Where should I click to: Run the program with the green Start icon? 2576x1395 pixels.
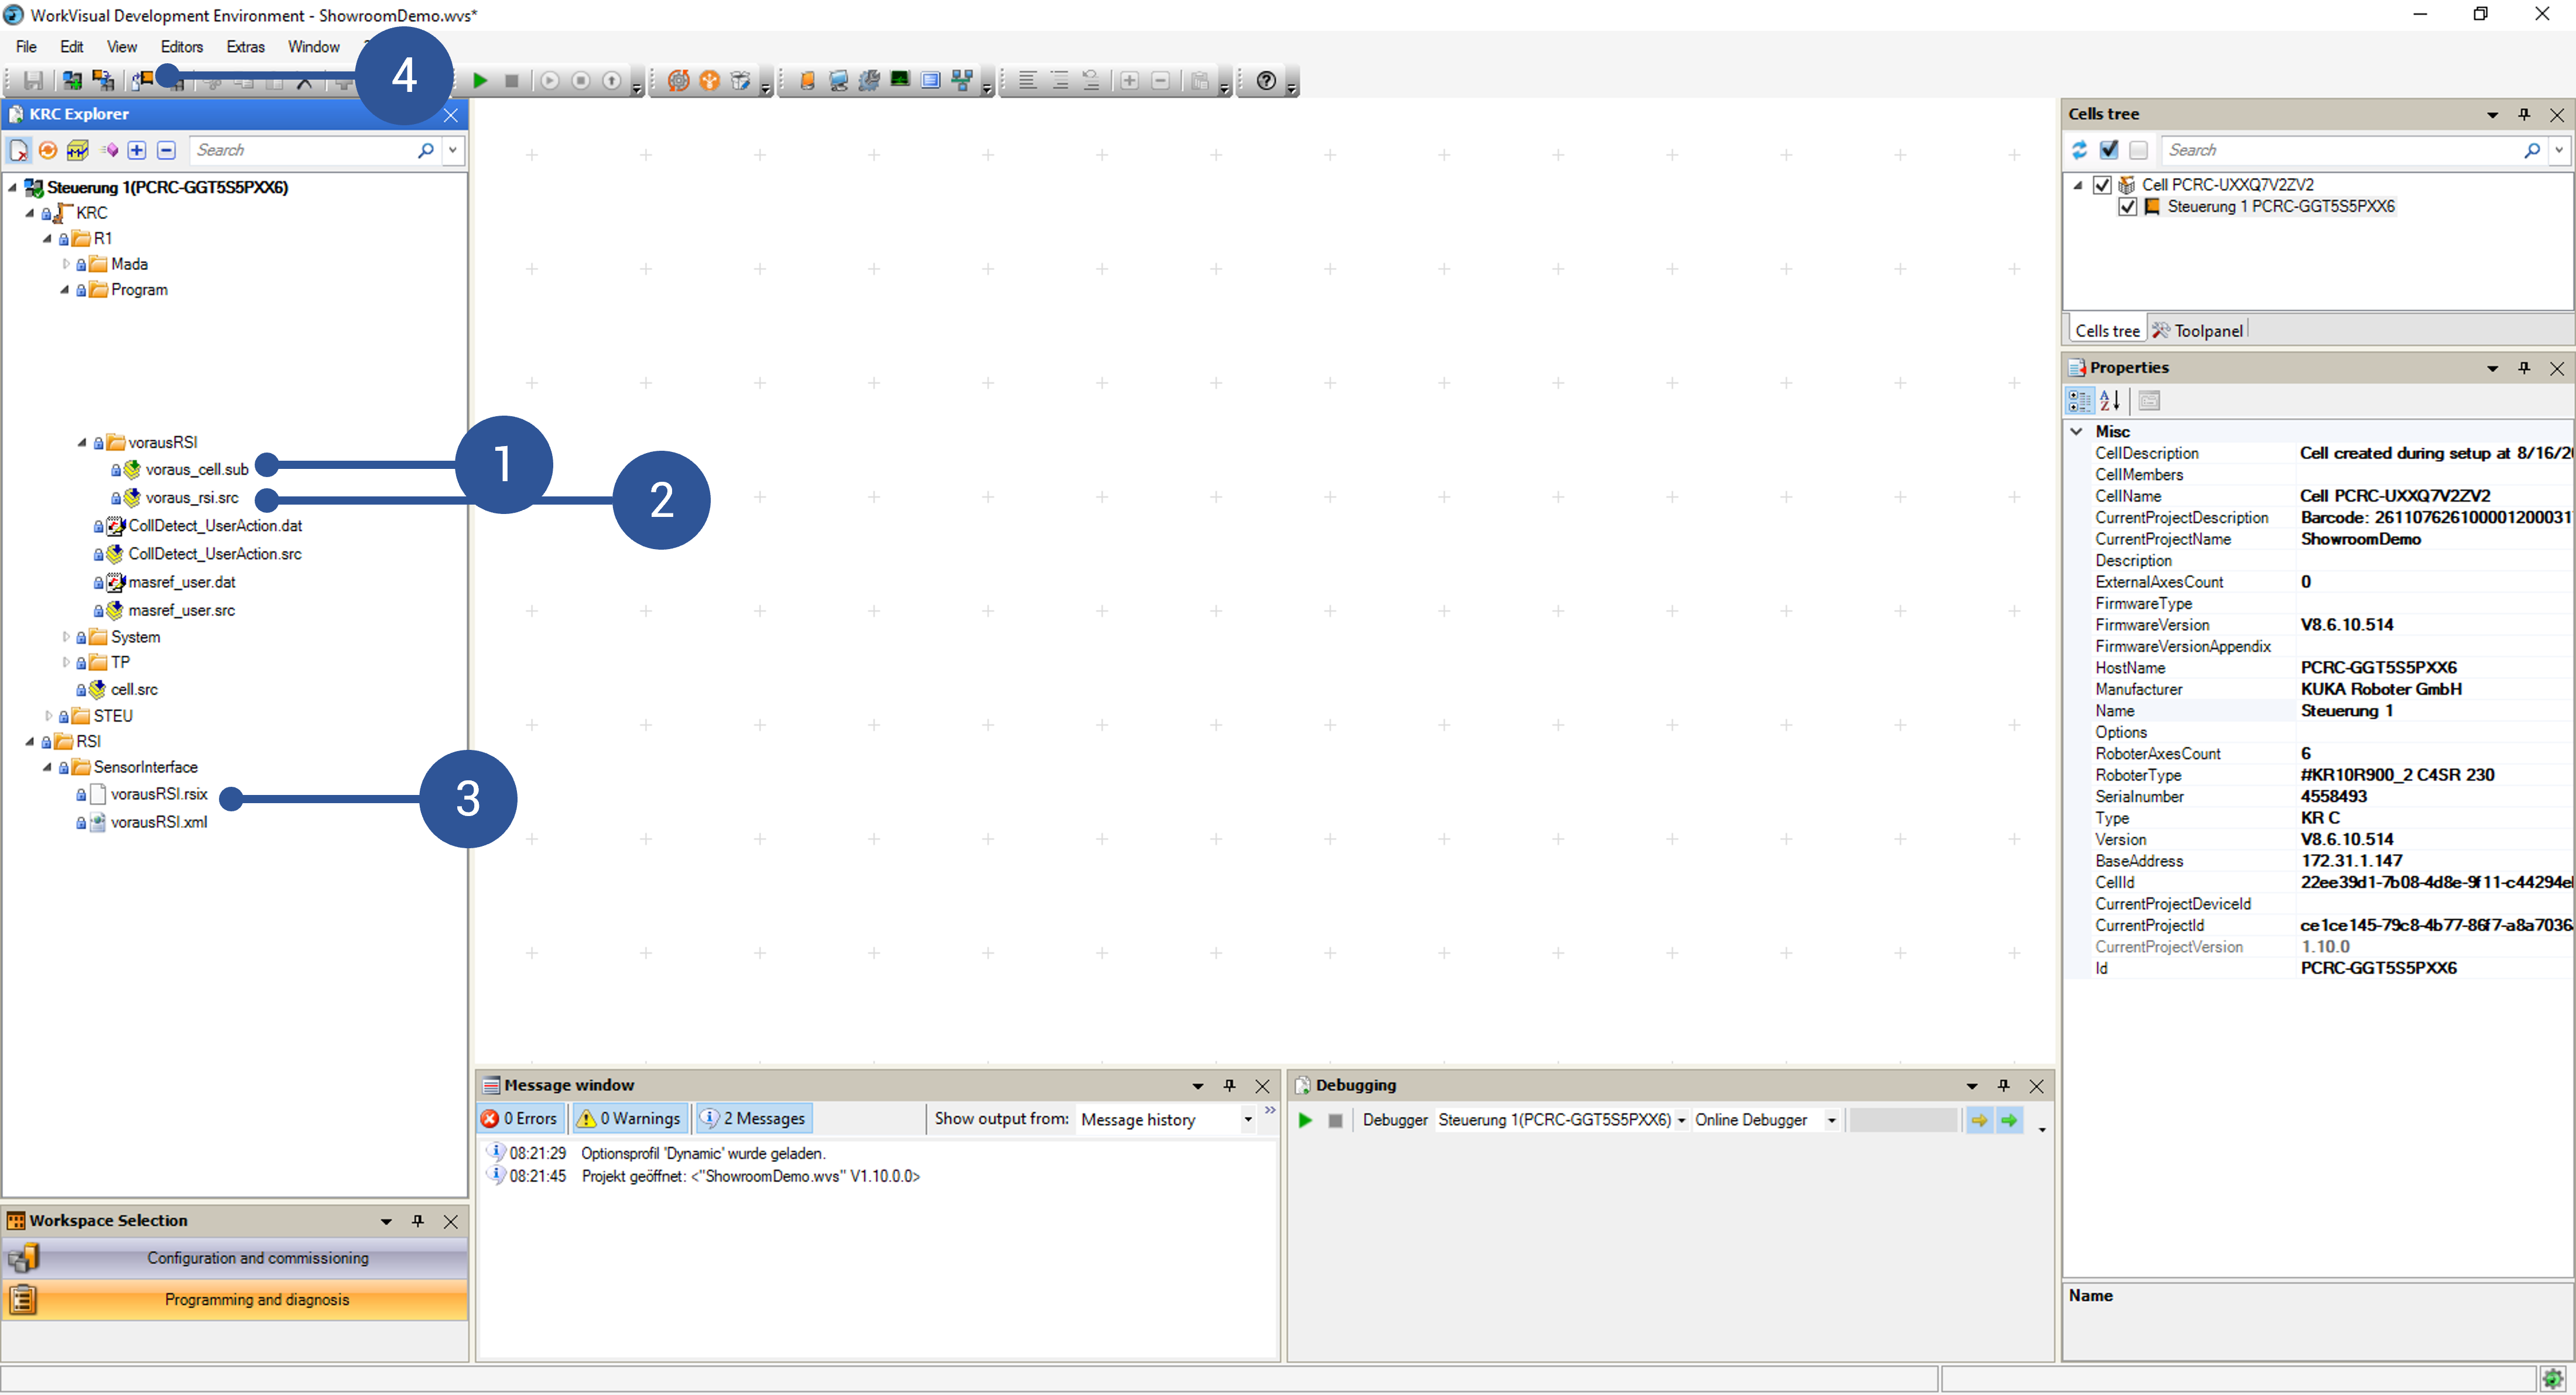480,81
